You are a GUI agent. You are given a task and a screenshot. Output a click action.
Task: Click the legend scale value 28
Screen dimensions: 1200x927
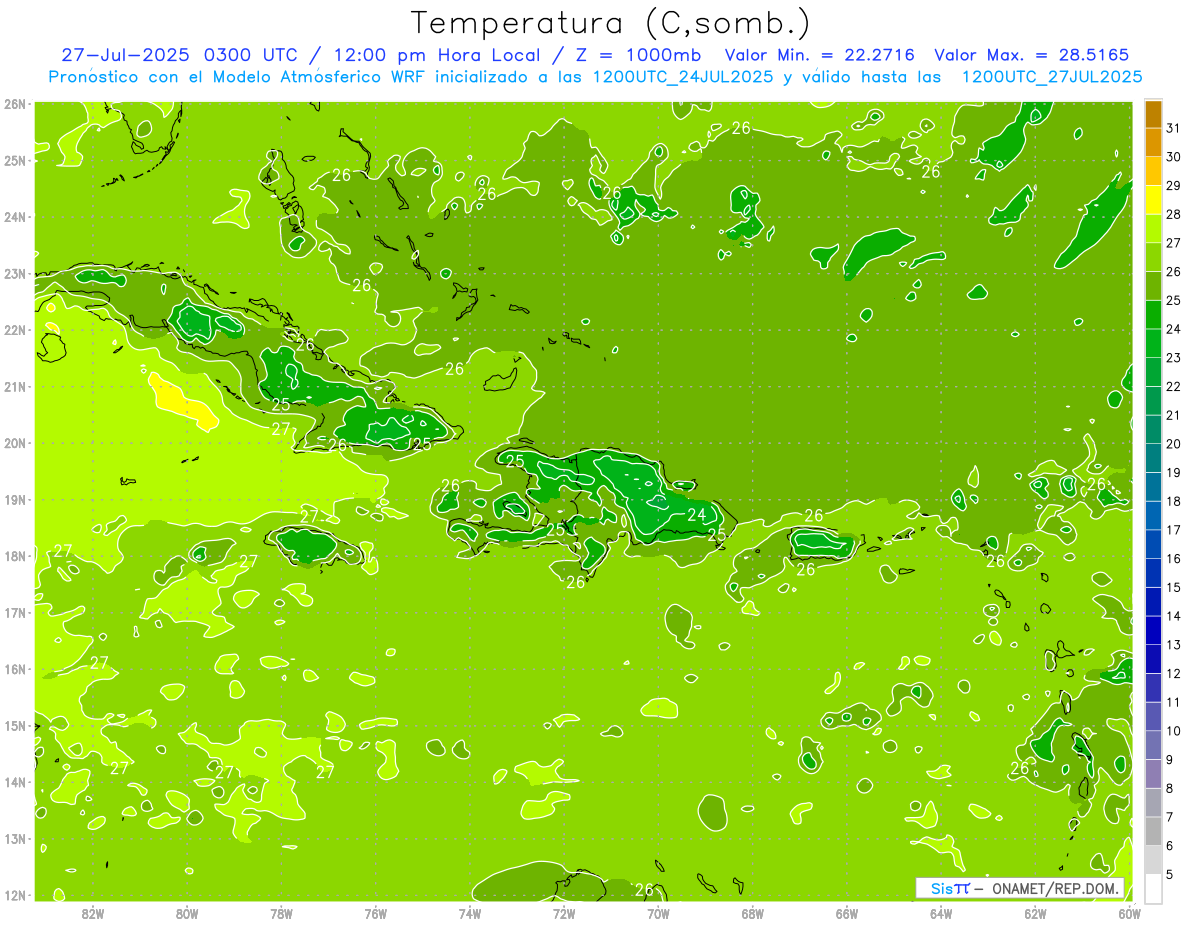1174,215
